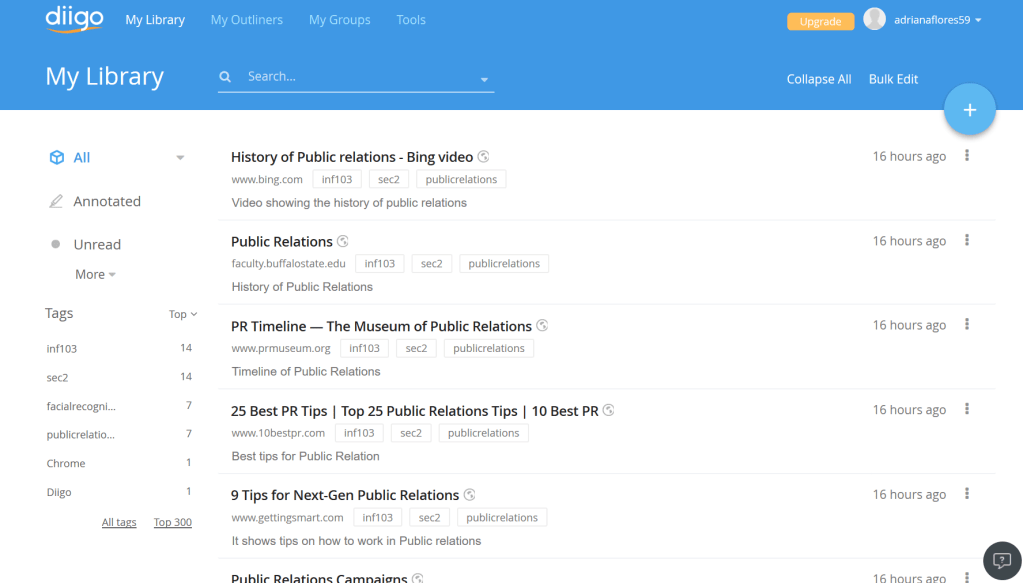Expand the search options dropdown arrow

[x=484, y=79]
